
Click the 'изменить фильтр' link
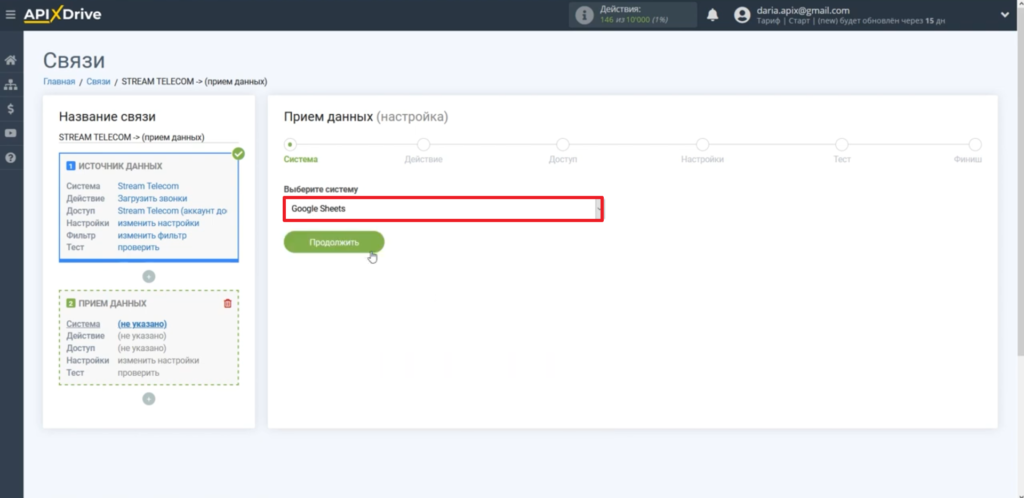pyautogui.click(x=152, y=235)
